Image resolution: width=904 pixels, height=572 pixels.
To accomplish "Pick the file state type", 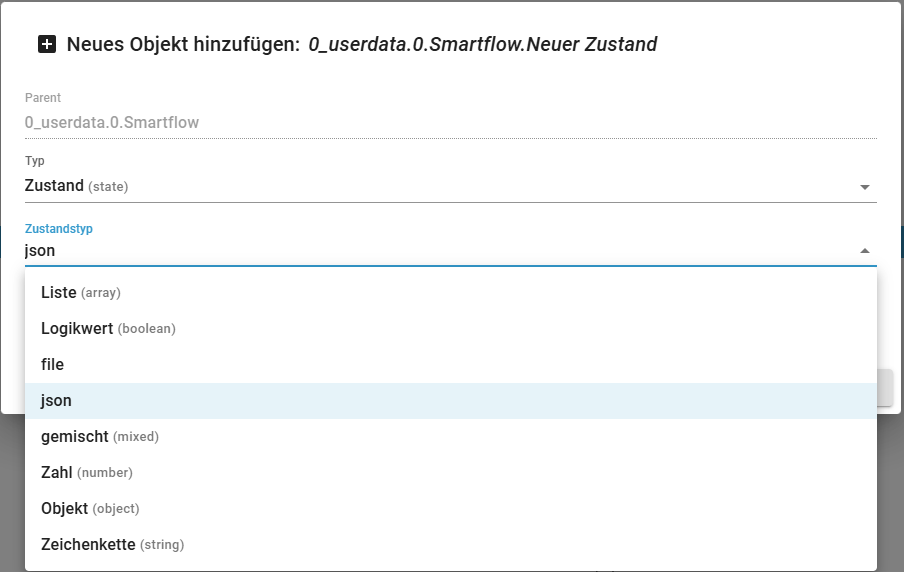I will tap(52, 364).
